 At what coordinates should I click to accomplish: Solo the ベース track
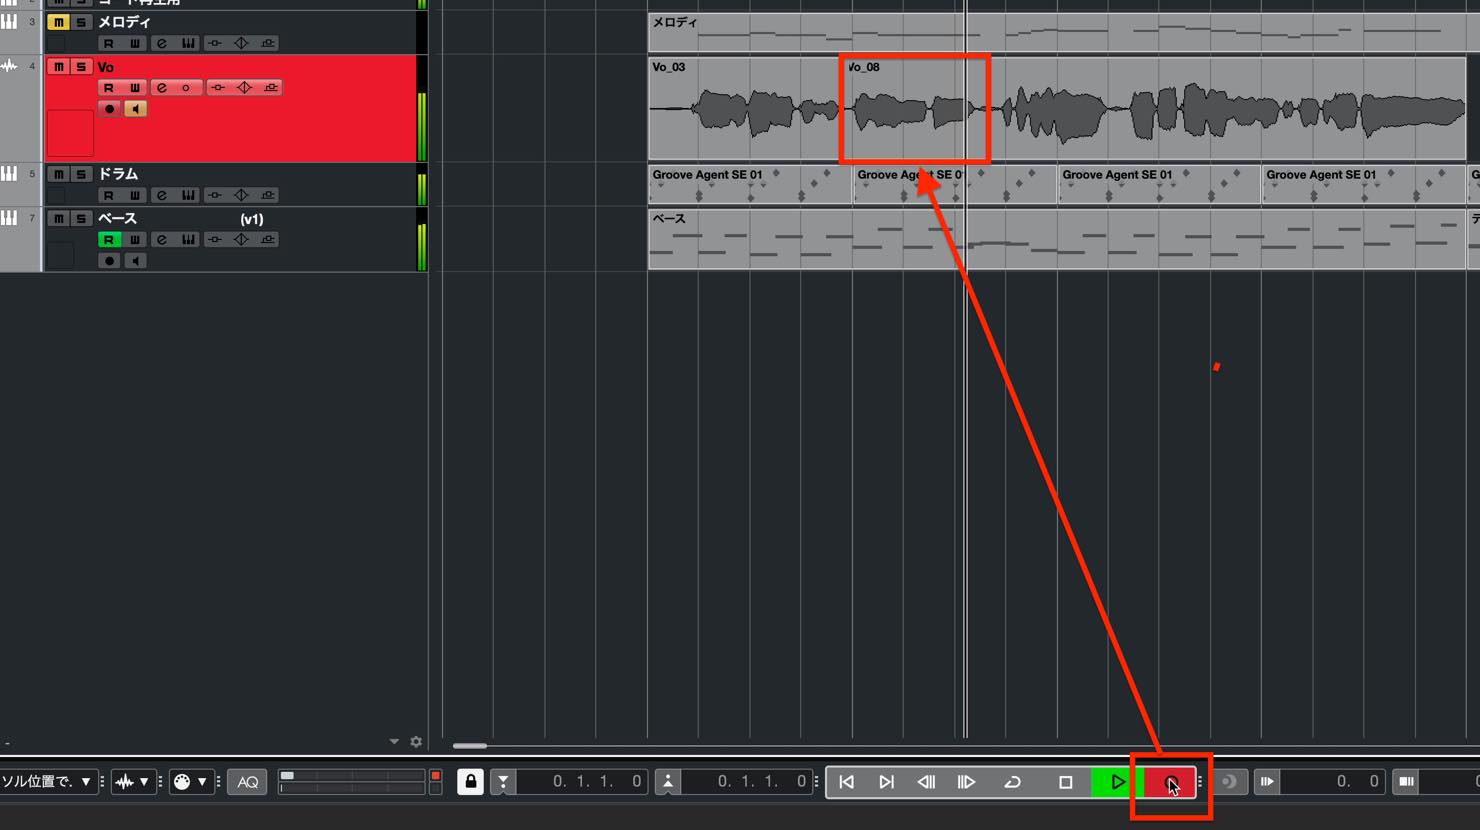[81, 218]
